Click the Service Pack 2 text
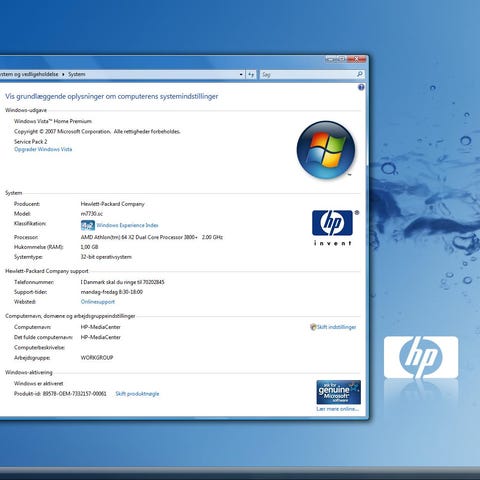 coord(31,141)
